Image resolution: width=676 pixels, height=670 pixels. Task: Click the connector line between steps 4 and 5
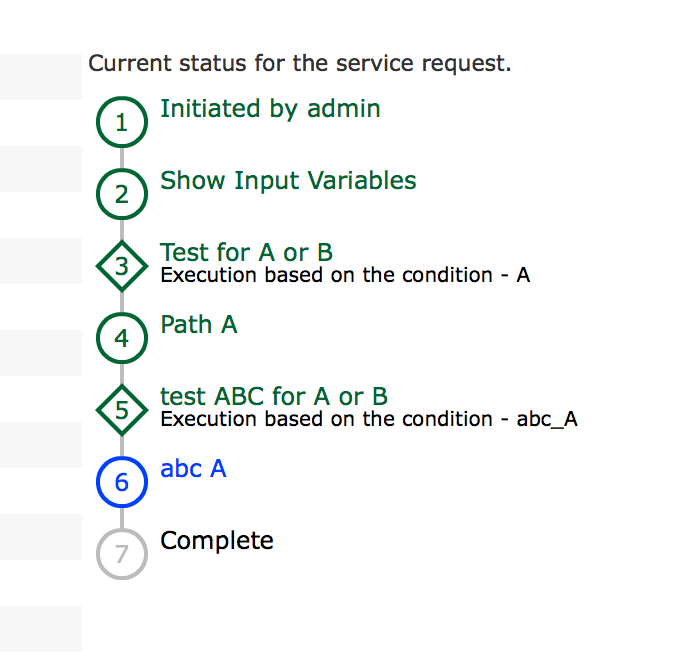(x=122, y=374)
